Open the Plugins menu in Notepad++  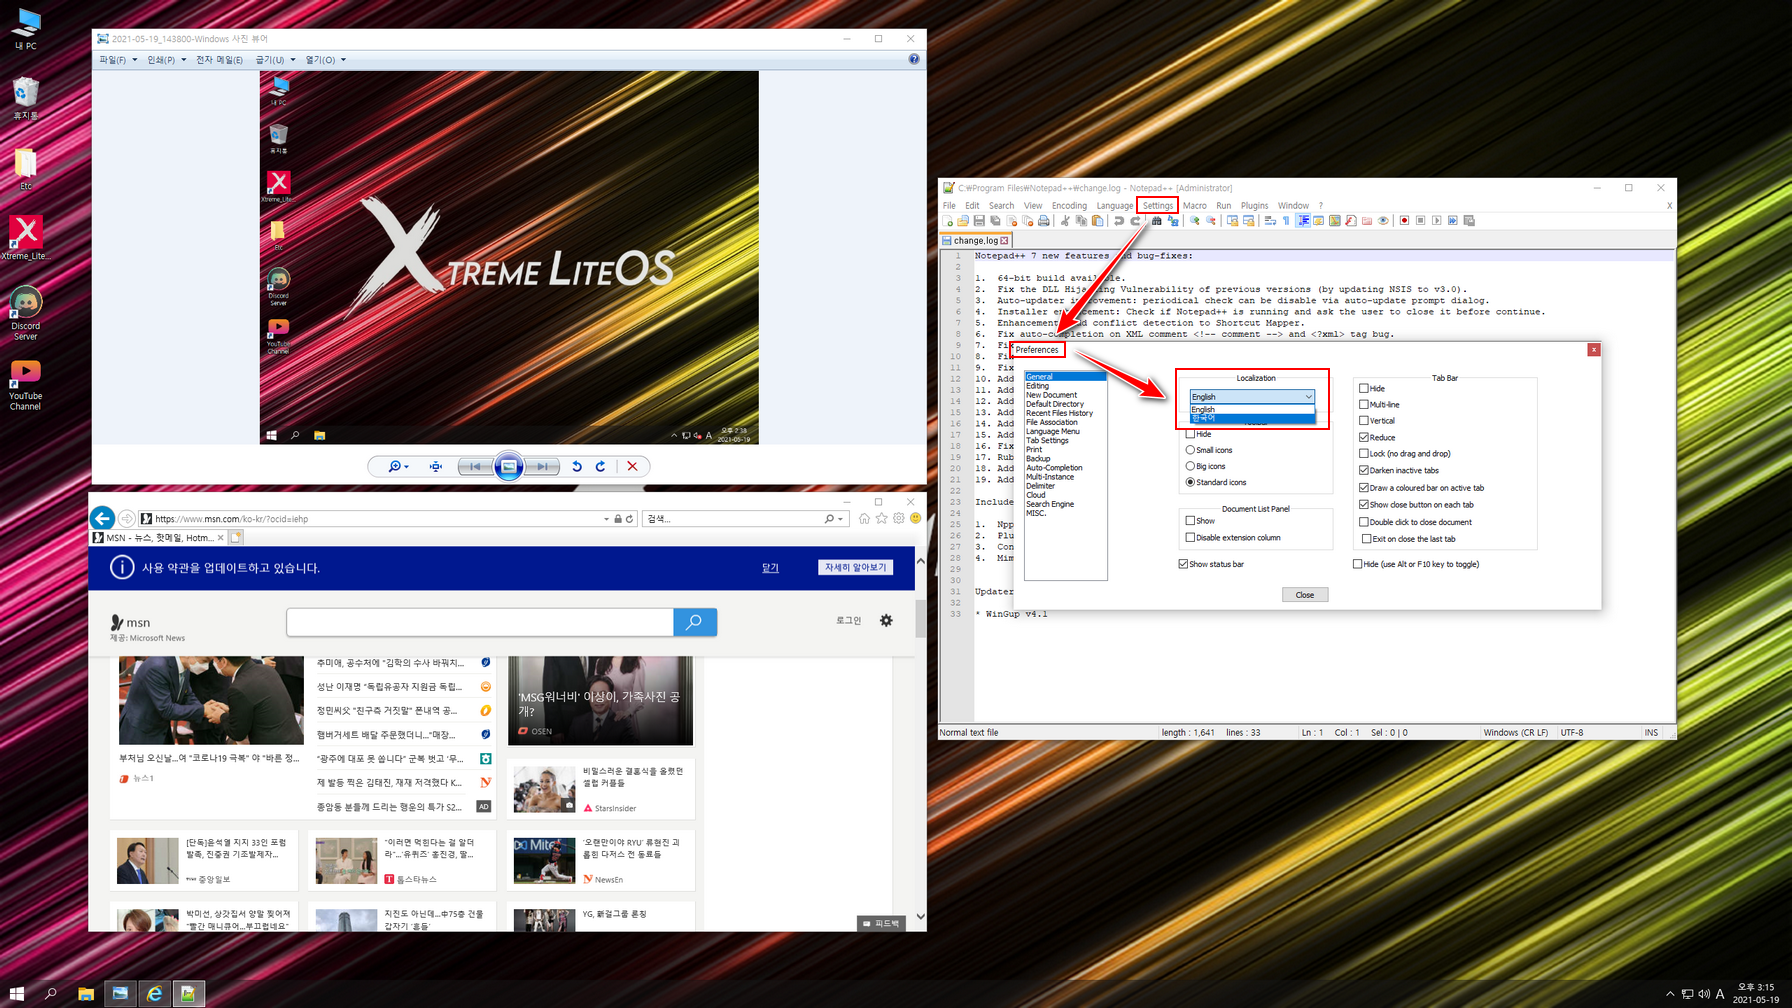click(x=1254, y=205)
